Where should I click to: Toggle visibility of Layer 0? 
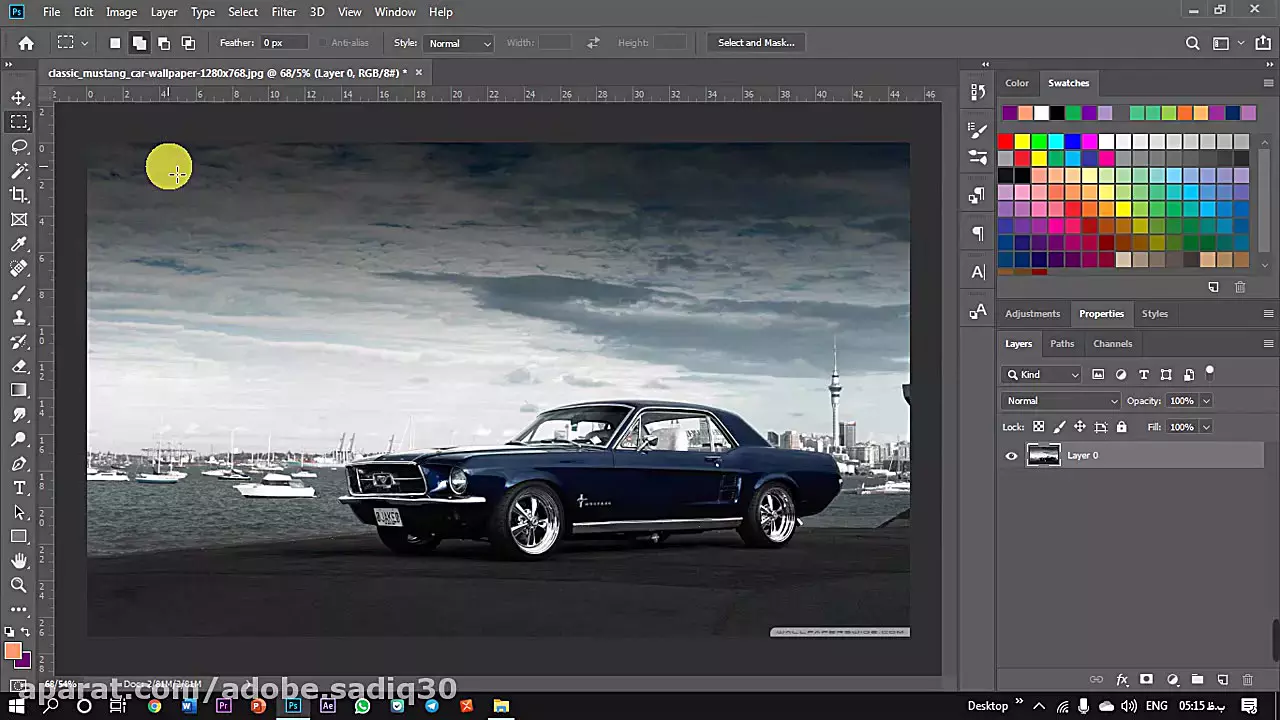click(1011, 456)
